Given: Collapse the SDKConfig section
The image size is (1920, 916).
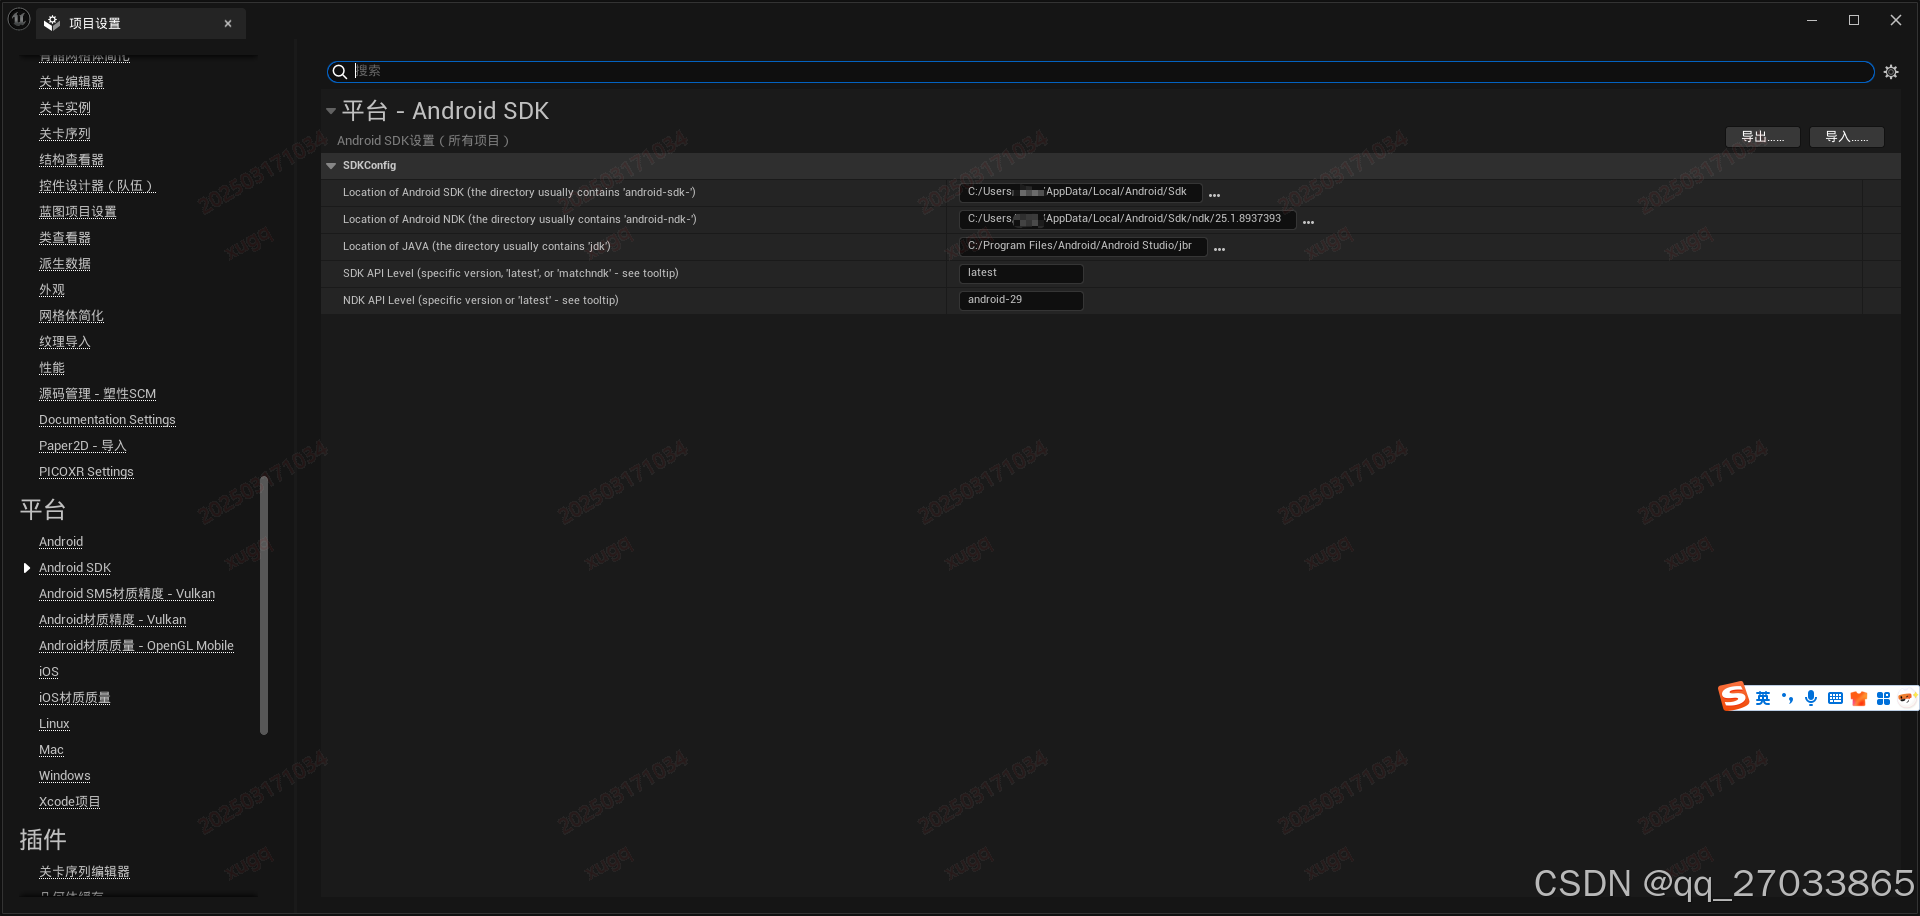Looking at the screenshot, I should 331,165.
